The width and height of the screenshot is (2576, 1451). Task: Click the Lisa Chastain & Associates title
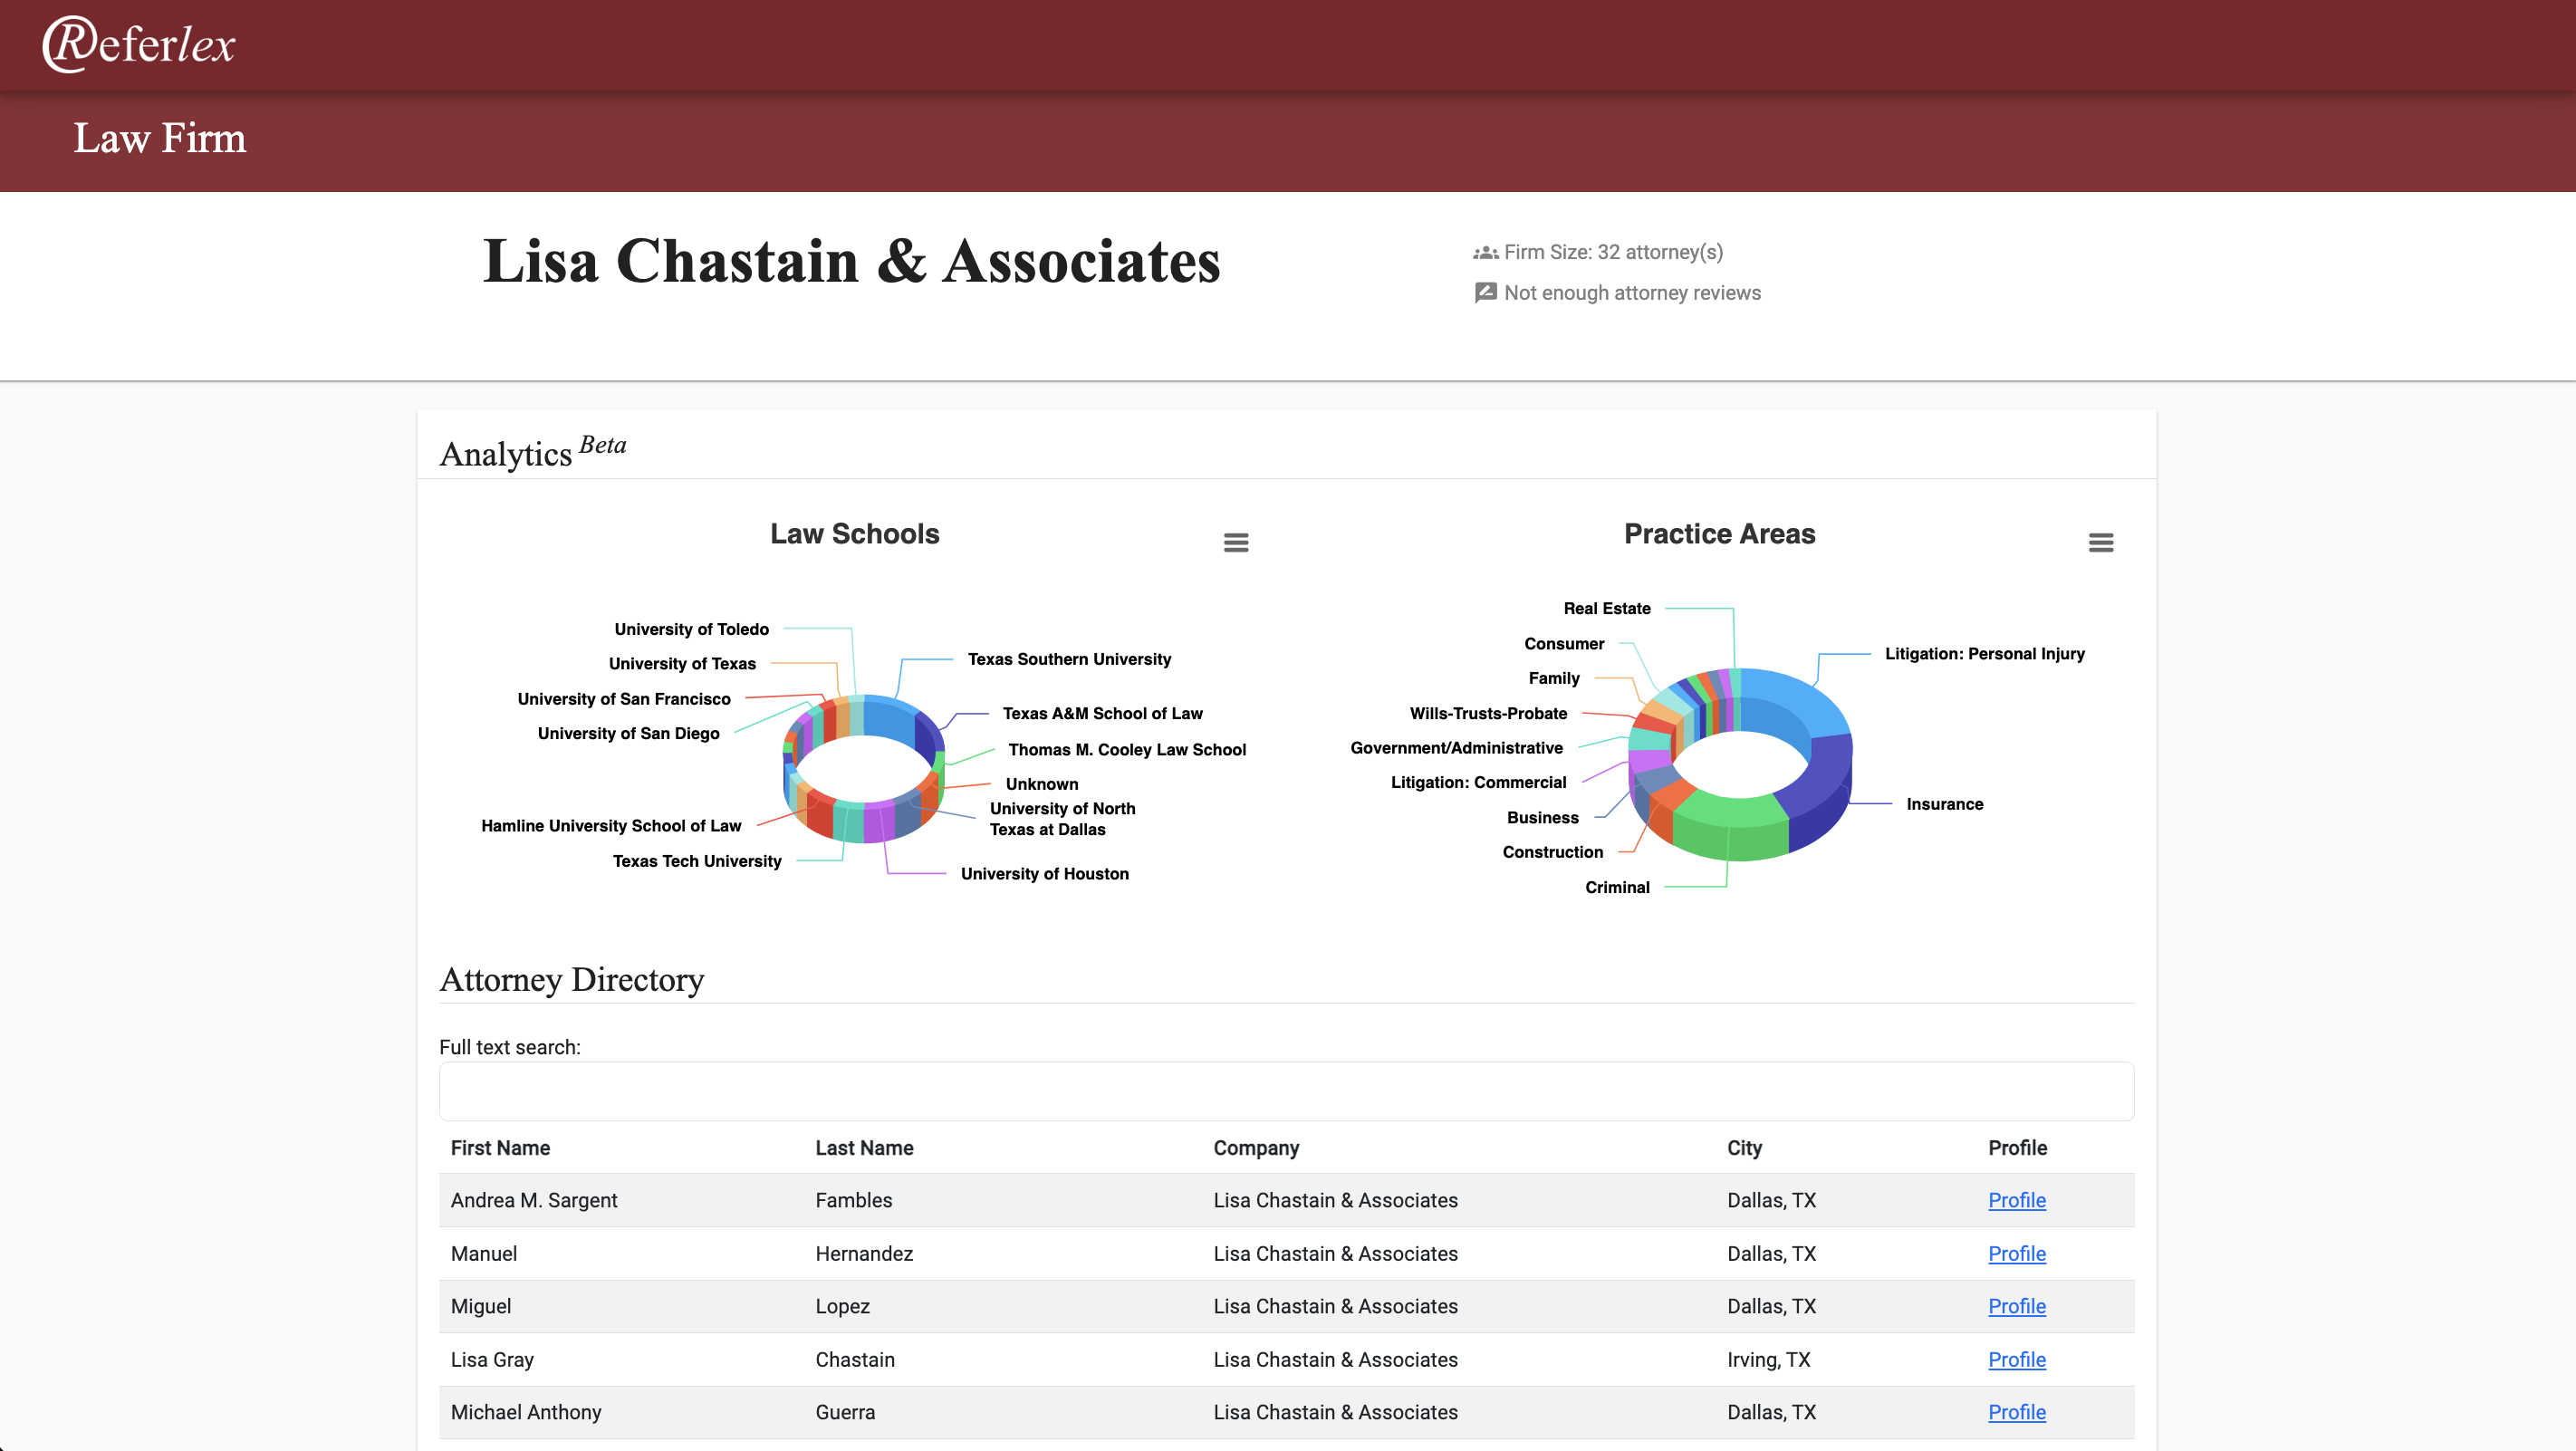point(851,261)
